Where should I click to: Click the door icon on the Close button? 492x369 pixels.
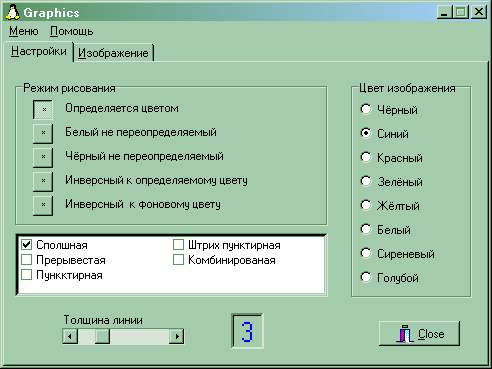coord(405,334)
